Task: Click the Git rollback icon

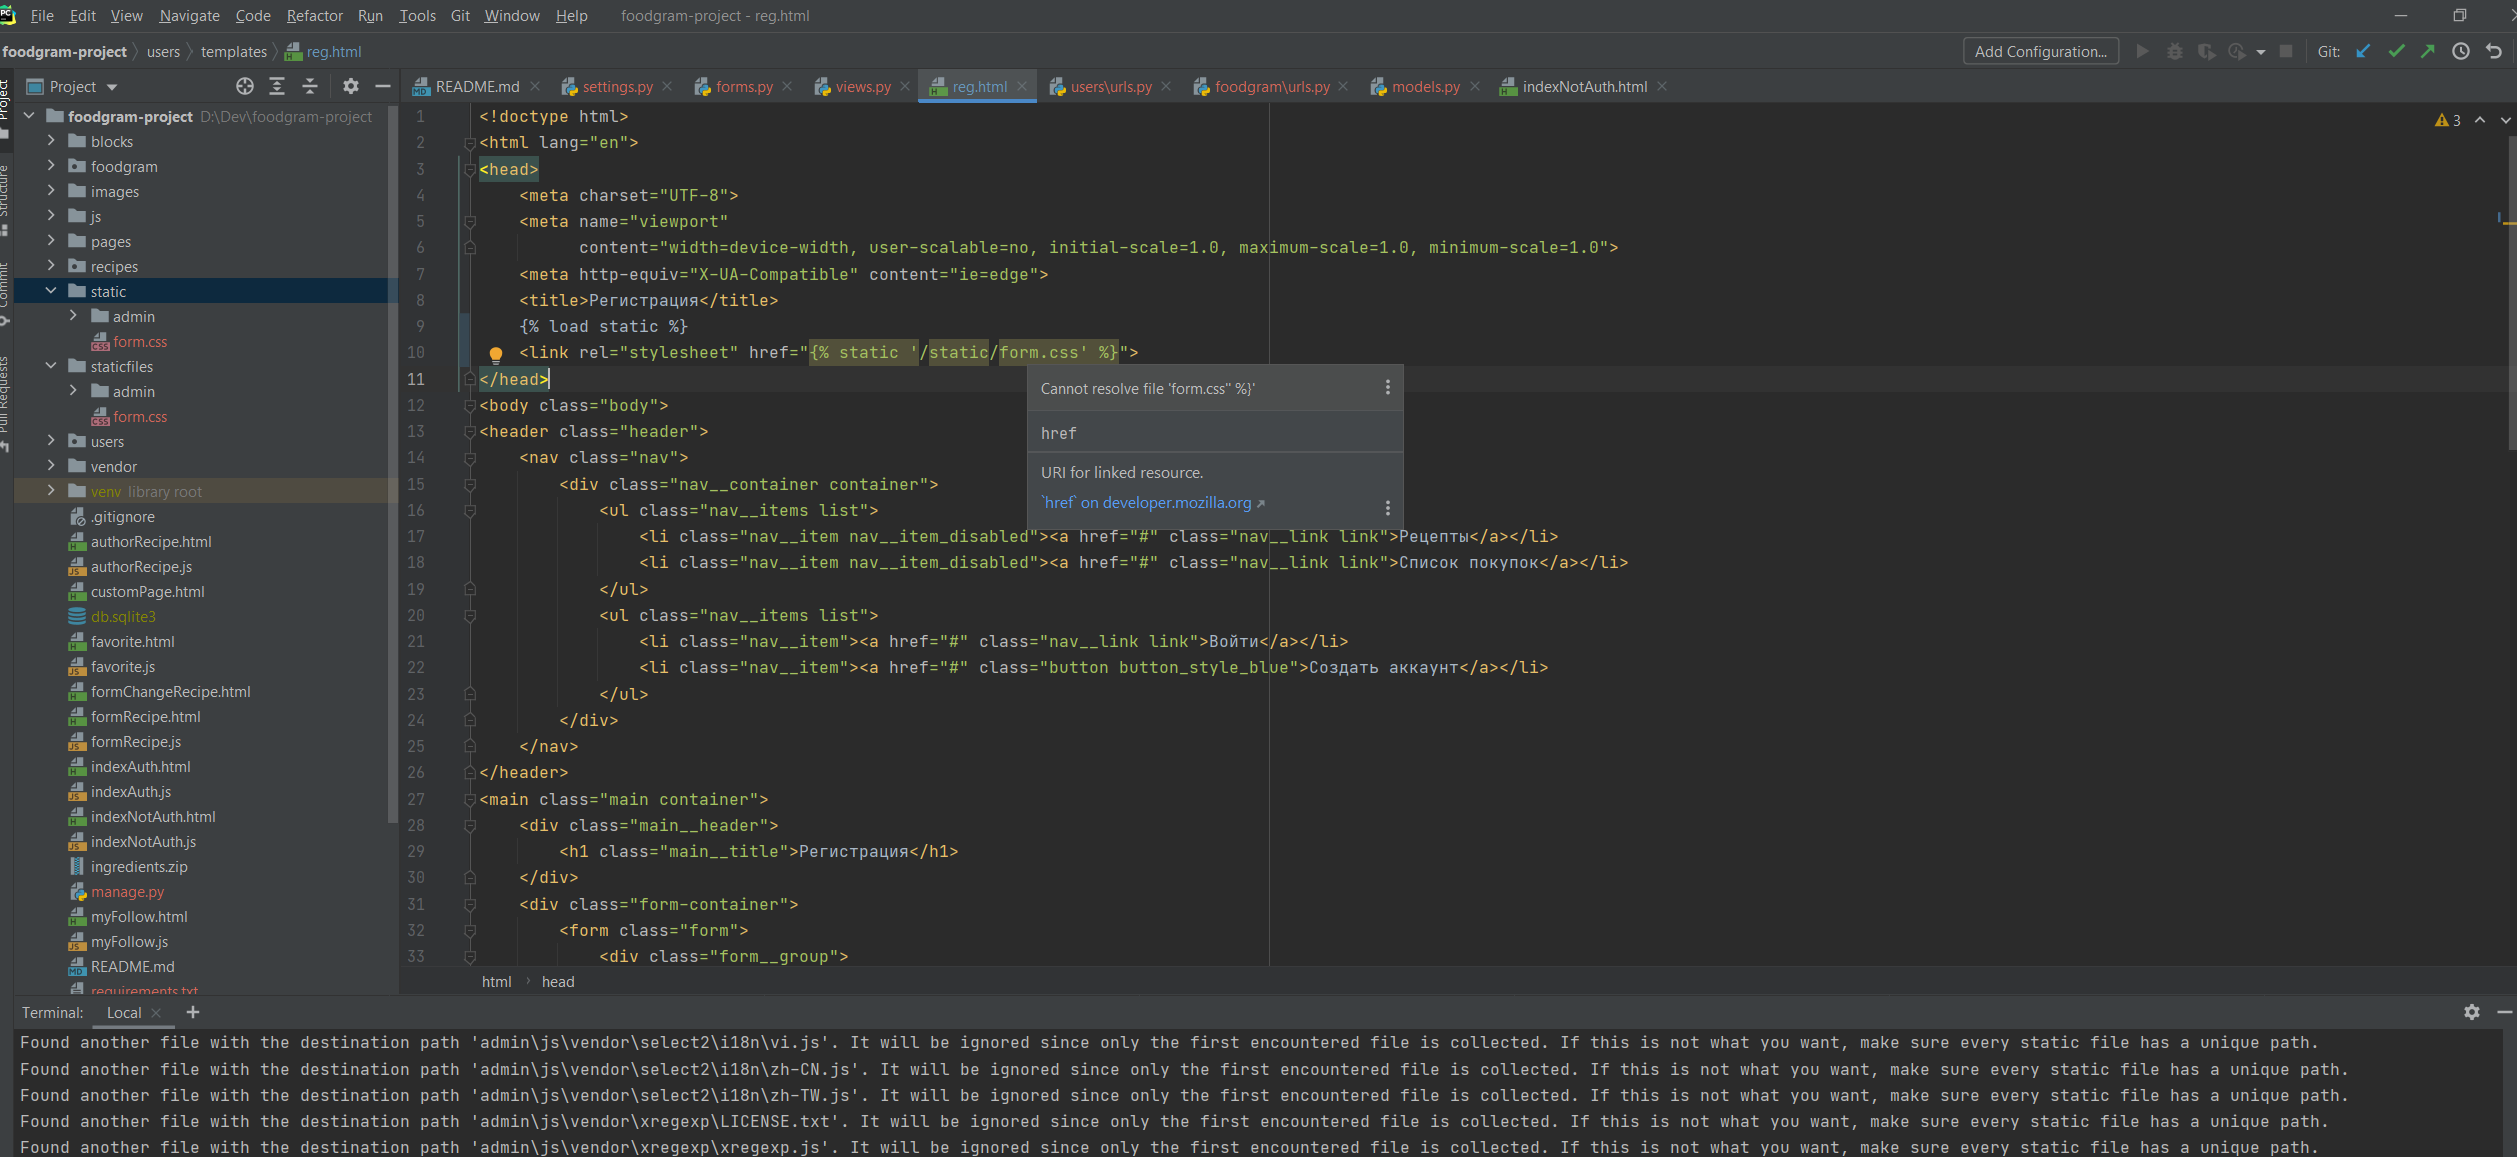Action: [2494, 51]
